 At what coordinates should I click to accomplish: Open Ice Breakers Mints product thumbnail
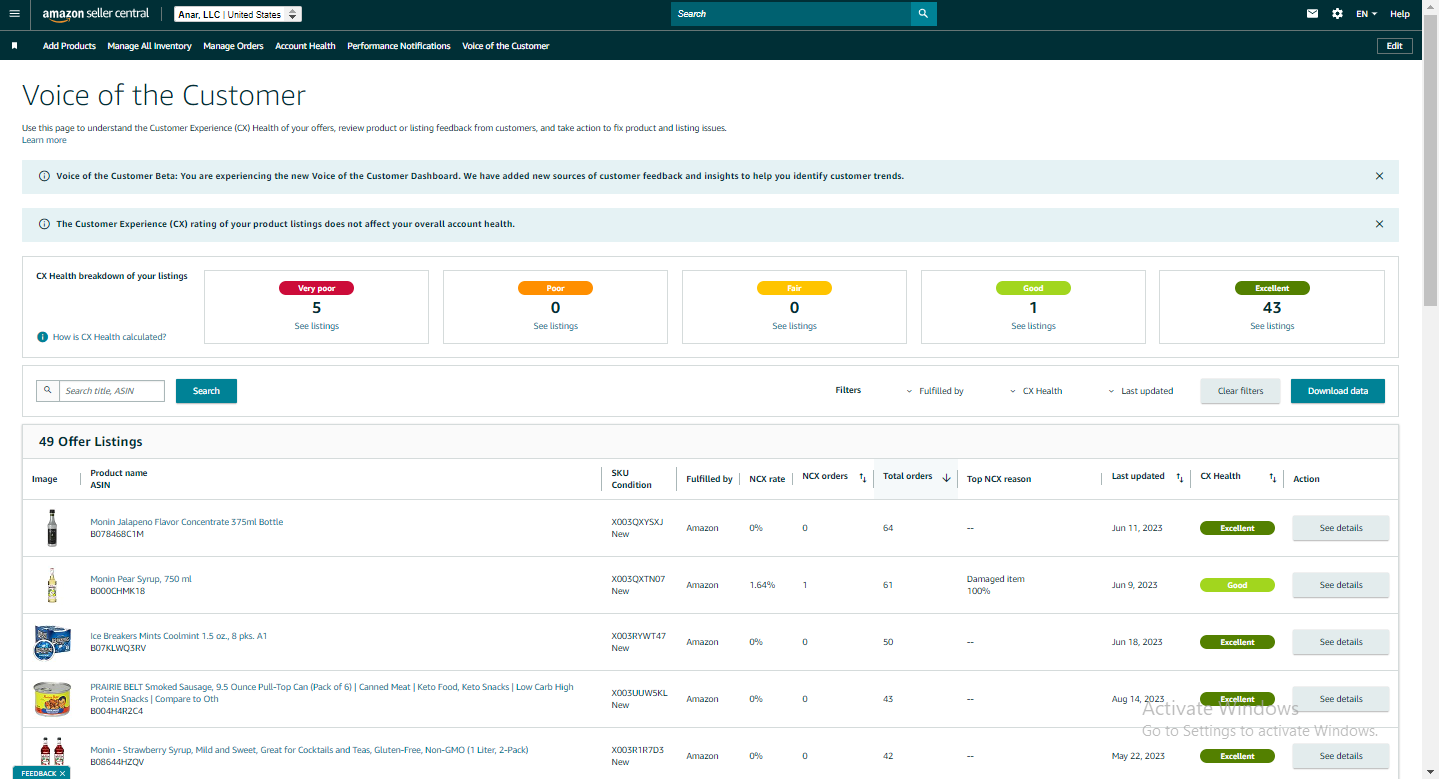(52, 642)
